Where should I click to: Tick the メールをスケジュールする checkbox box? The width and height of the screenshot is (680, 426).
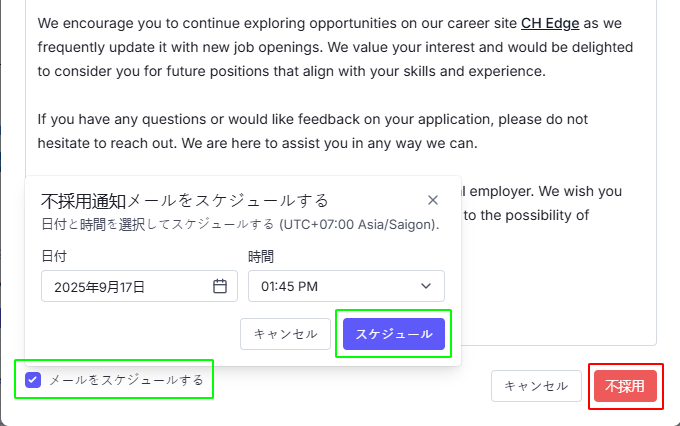pos(33,380)
